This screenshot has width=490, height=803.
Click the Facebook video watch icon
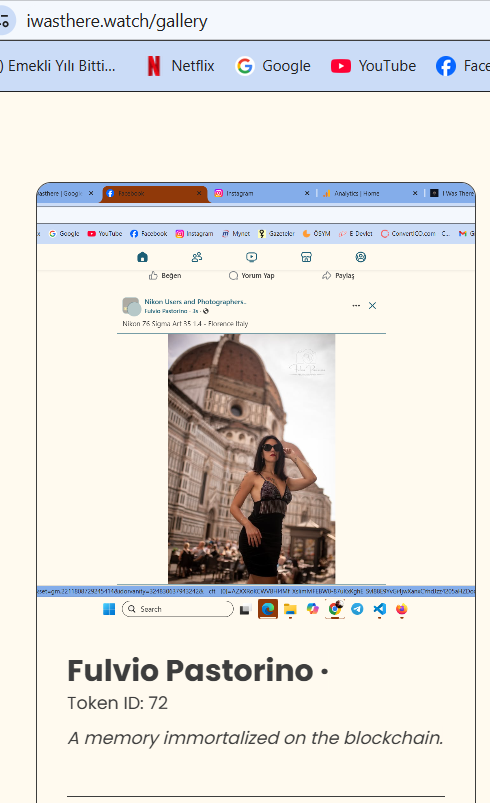[251, 257]
